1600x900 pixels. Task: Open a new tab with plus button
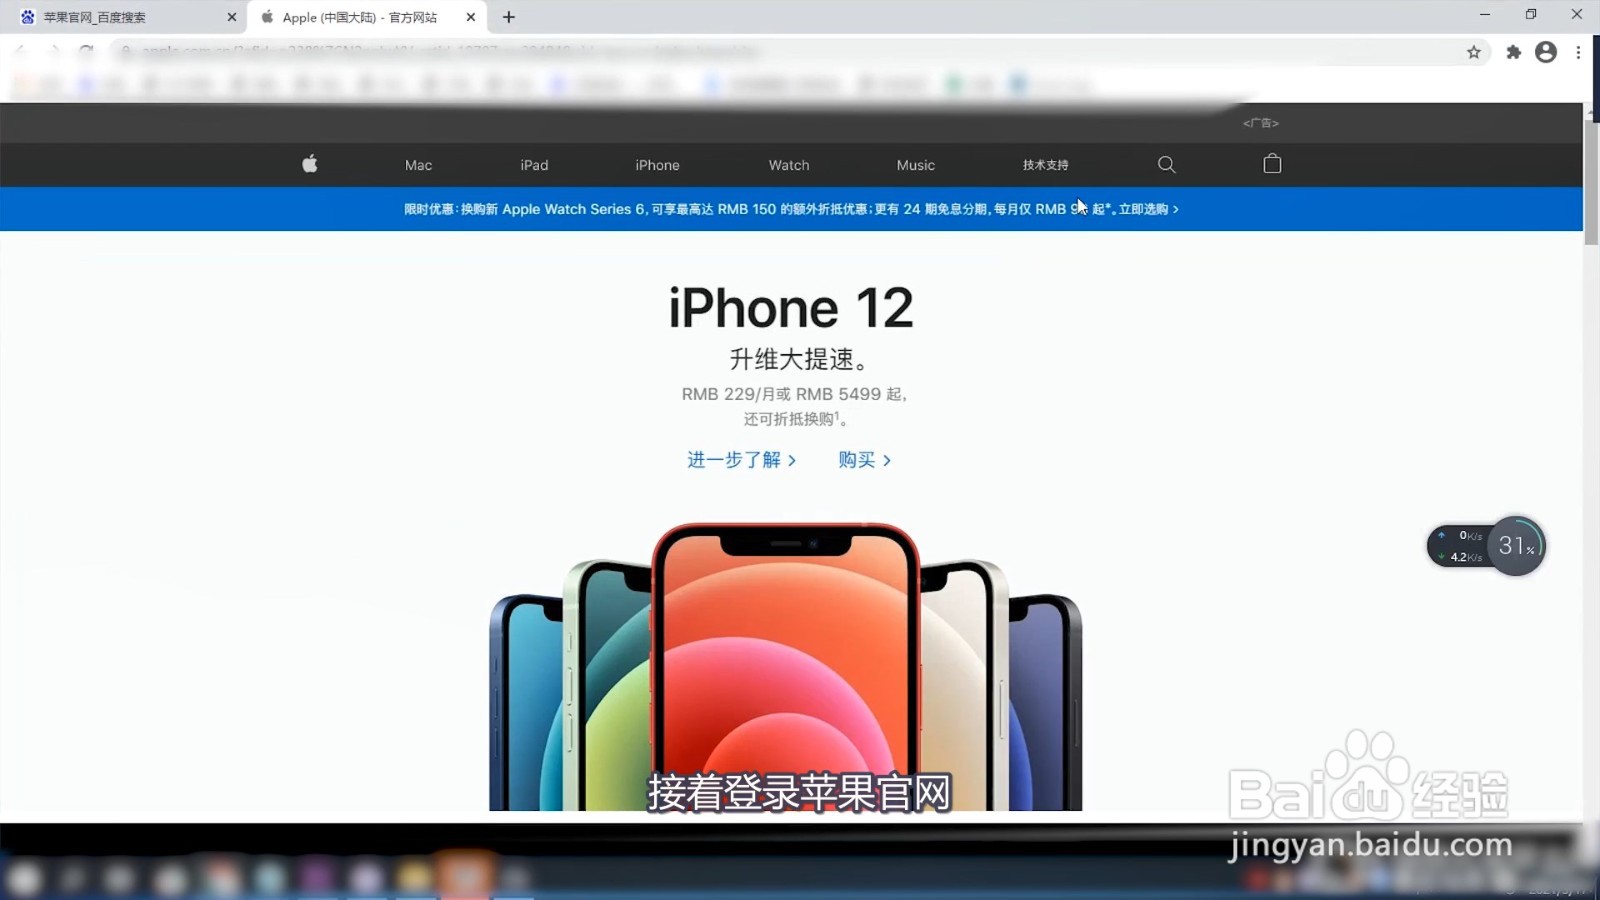pyautogui.click(x=508, y=17)
